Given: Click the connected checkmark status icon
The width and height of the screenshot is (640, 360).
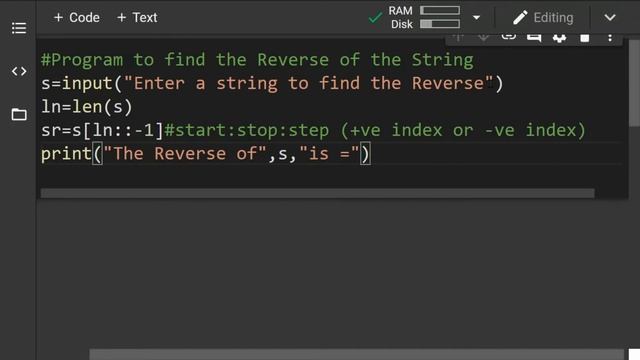Looking at the screenshot, I should [375, 18].
